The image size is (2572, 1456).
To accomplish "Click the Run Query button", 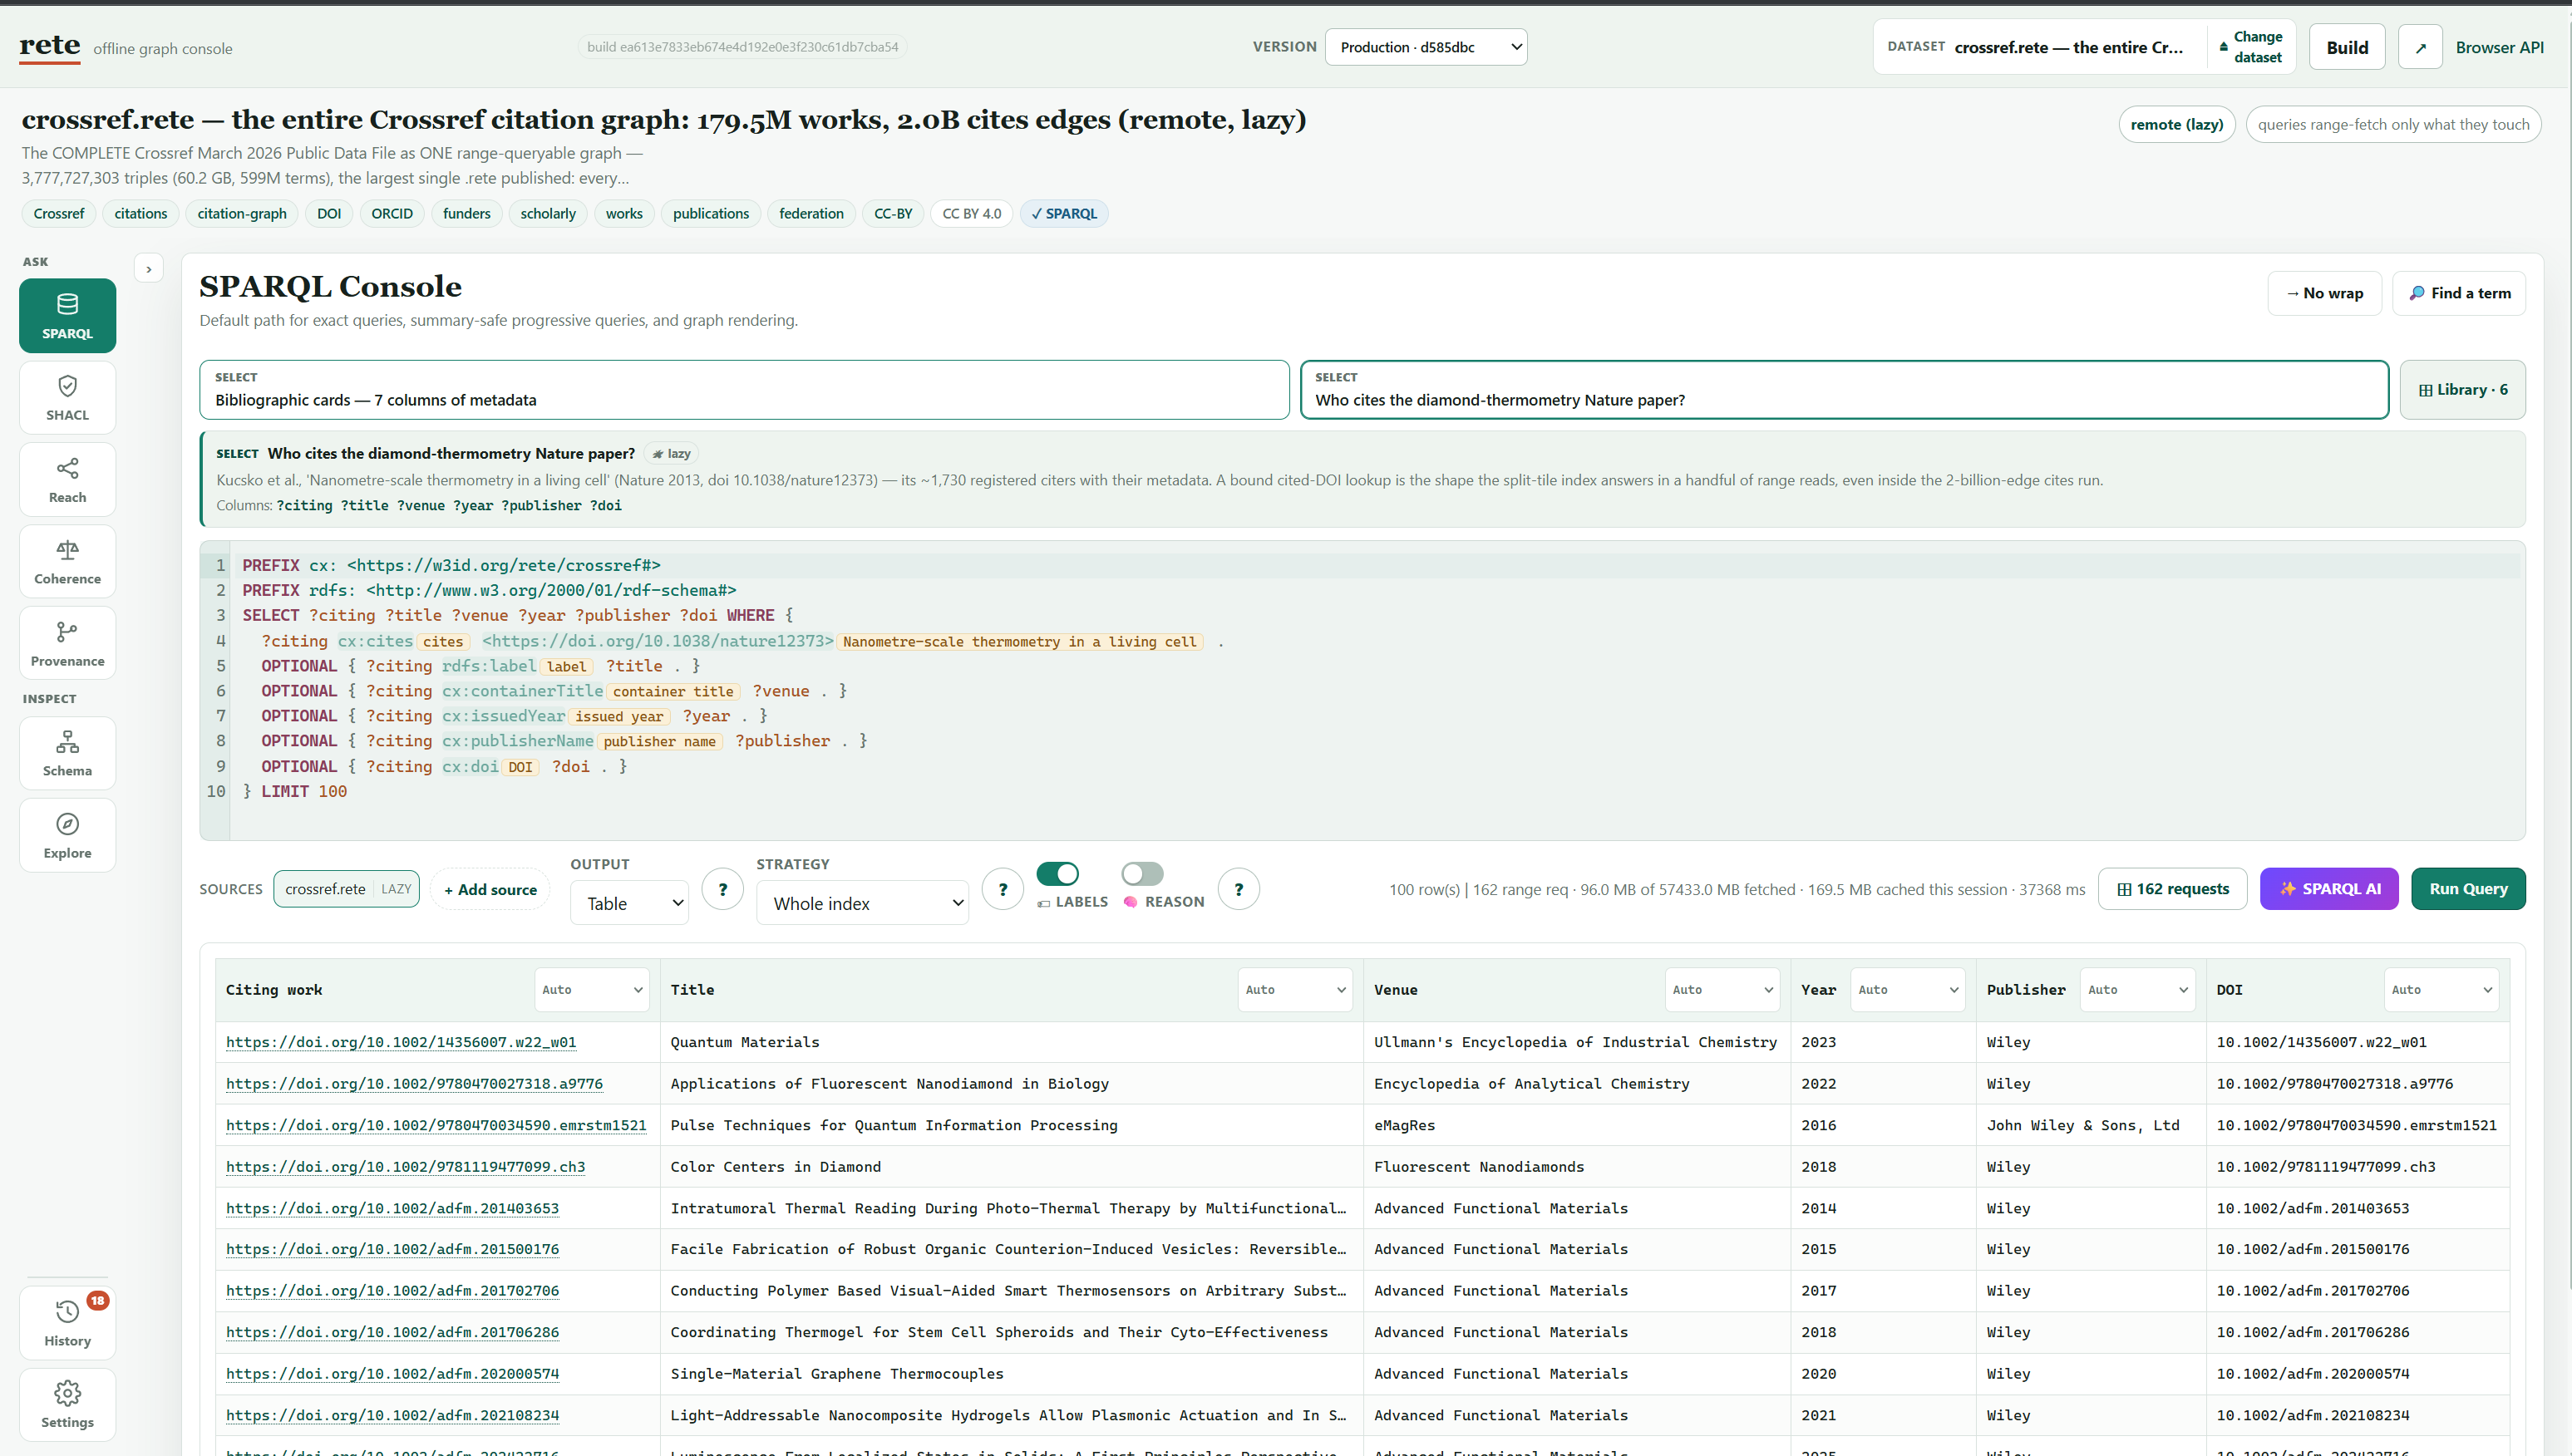I will (2468, 889).
